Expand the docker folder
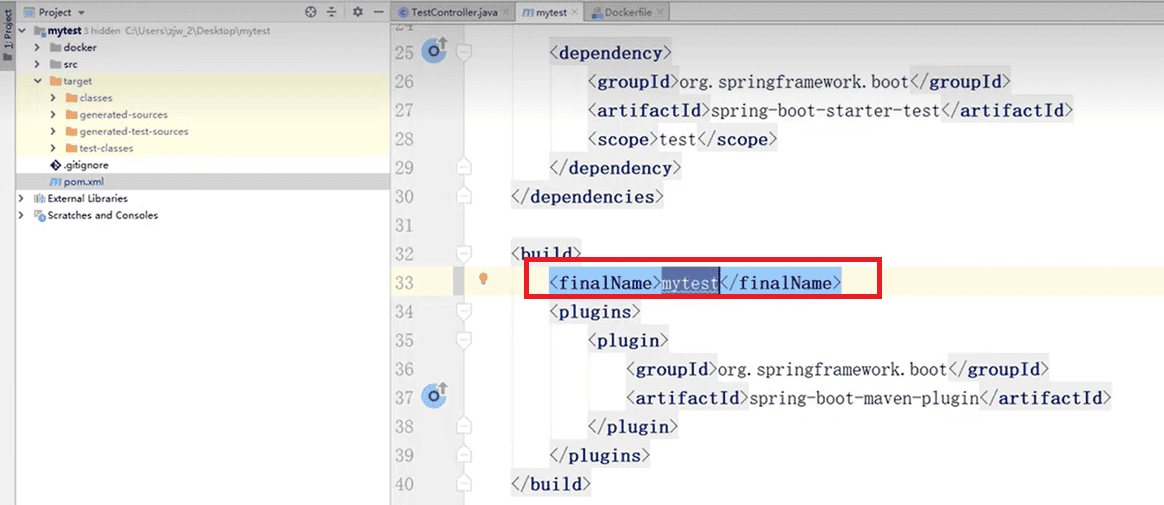1164x505 pixels. pos(38,48)
